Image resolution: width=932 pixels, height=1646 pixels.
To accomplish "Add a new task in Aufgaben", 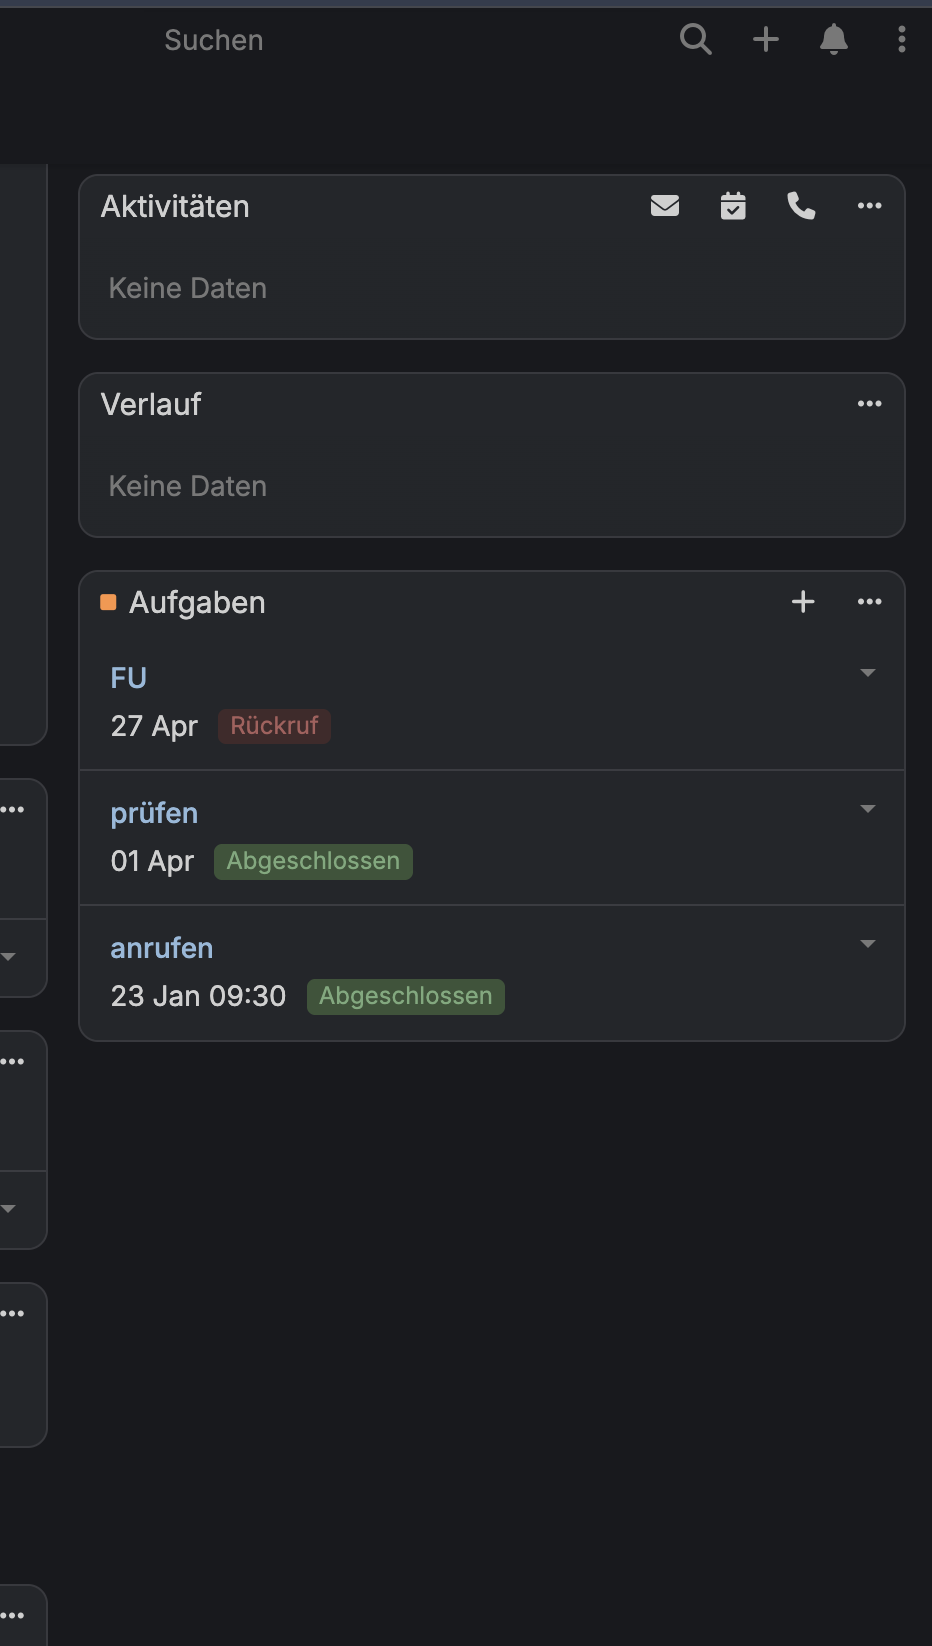I will click(x=803, y=602).
